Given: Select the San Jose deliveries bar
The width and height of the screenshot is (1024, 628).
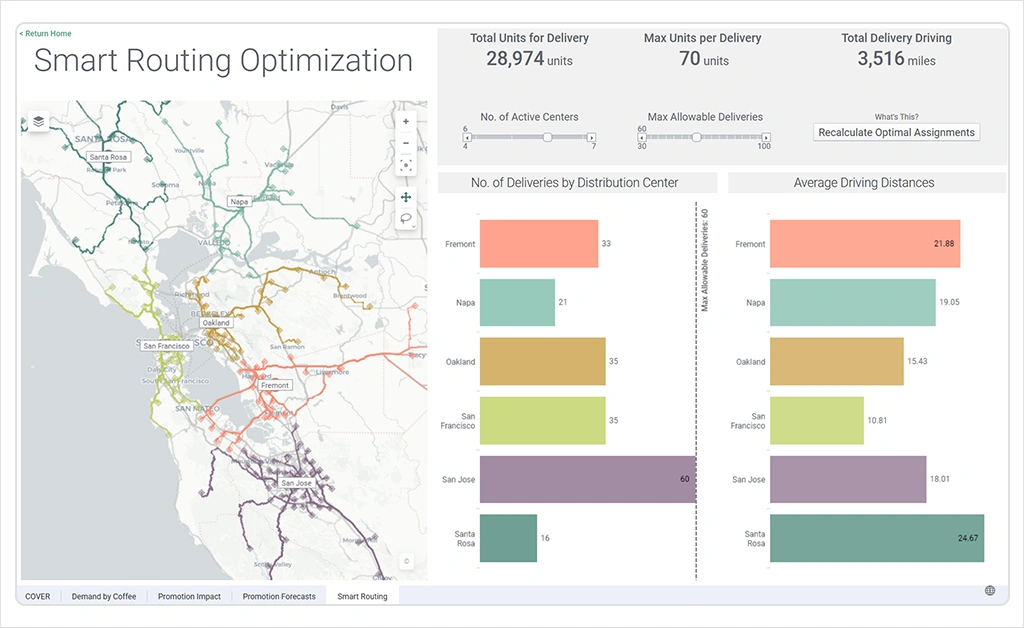Looking at the screenshot, I should [x=587, y=479].
